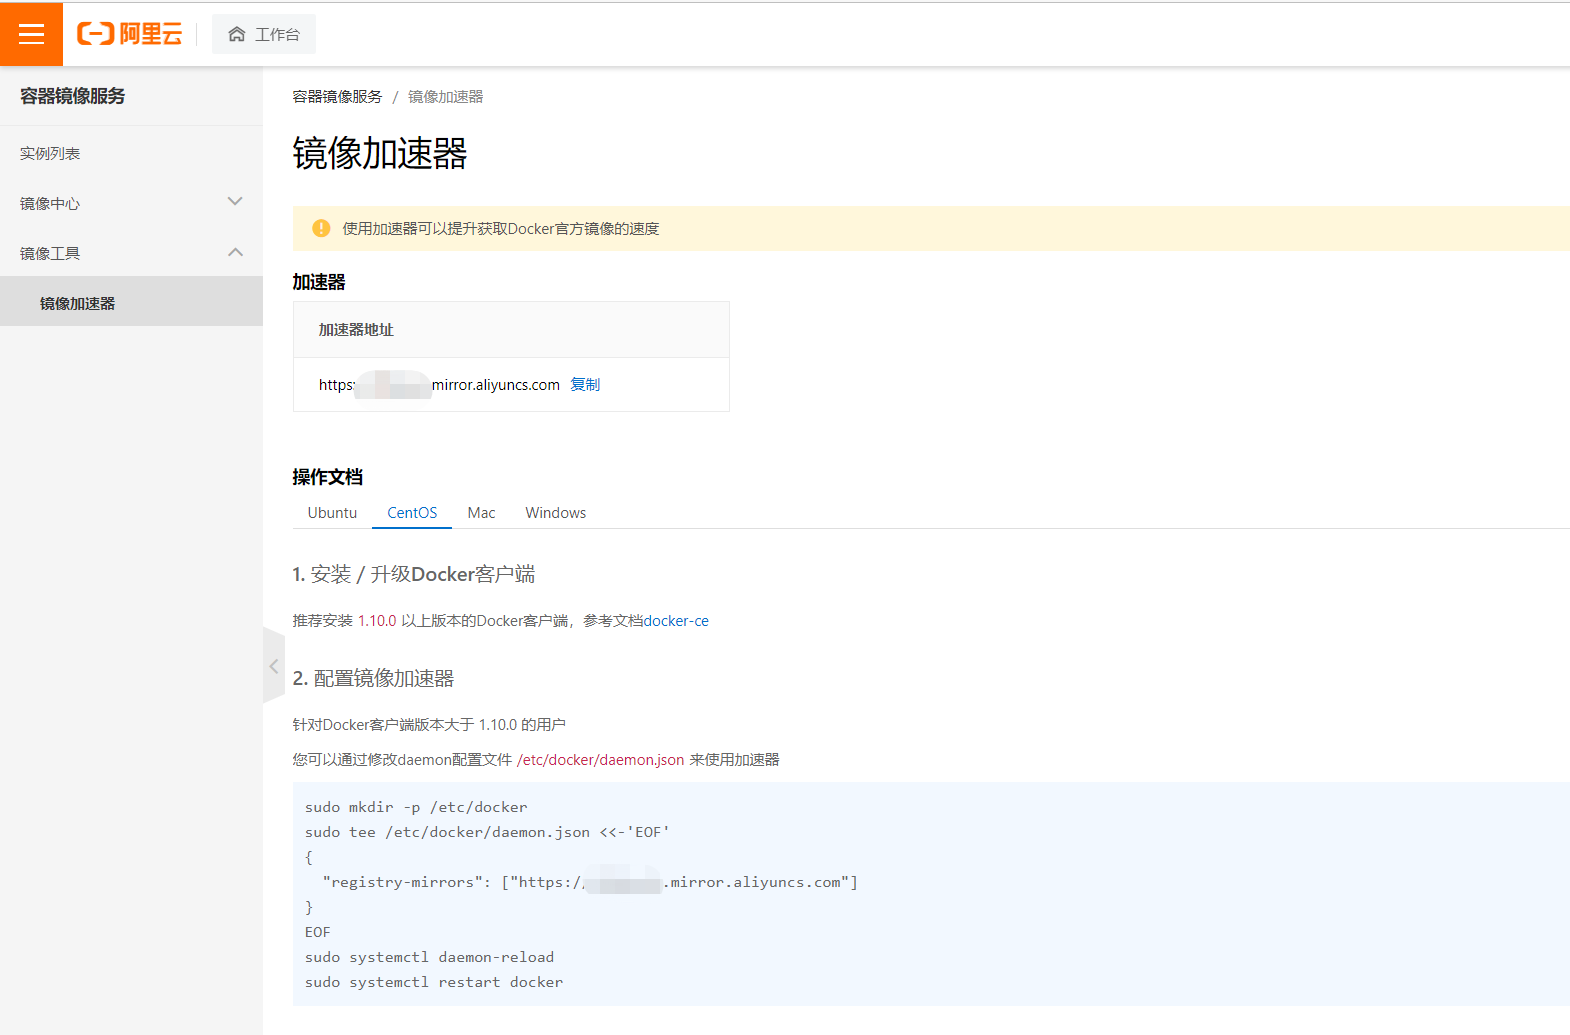Open the orange hamburger menu
Screen dimensions: 1570x1035
pyautogui.click(x=31, y=34)
